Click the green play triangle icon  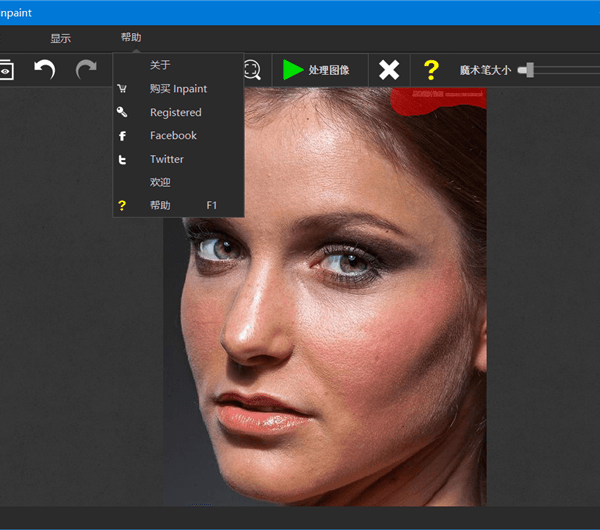point(292,70)
